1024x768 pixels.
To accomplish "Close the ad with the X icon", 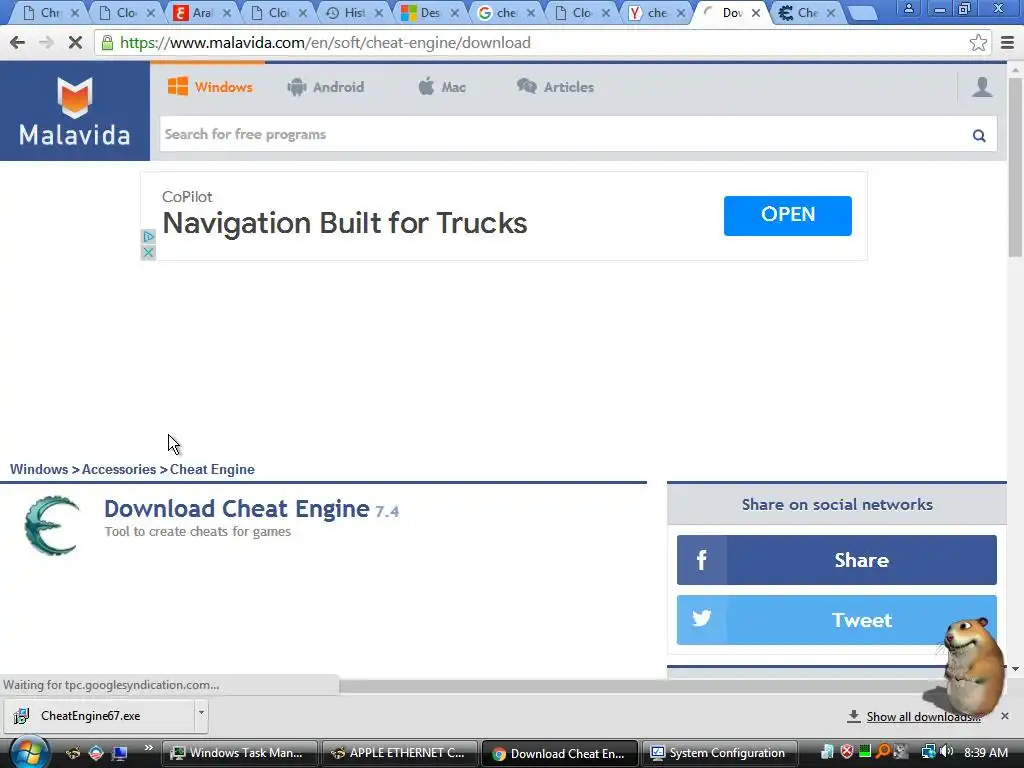I will coord(148,252).
